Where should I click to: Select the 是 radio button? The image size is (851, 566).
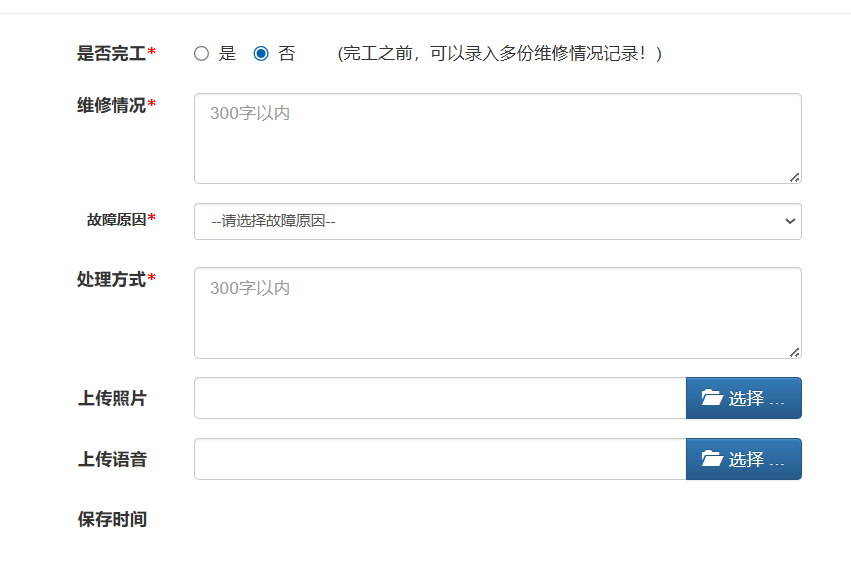click(x=201, y=54)
